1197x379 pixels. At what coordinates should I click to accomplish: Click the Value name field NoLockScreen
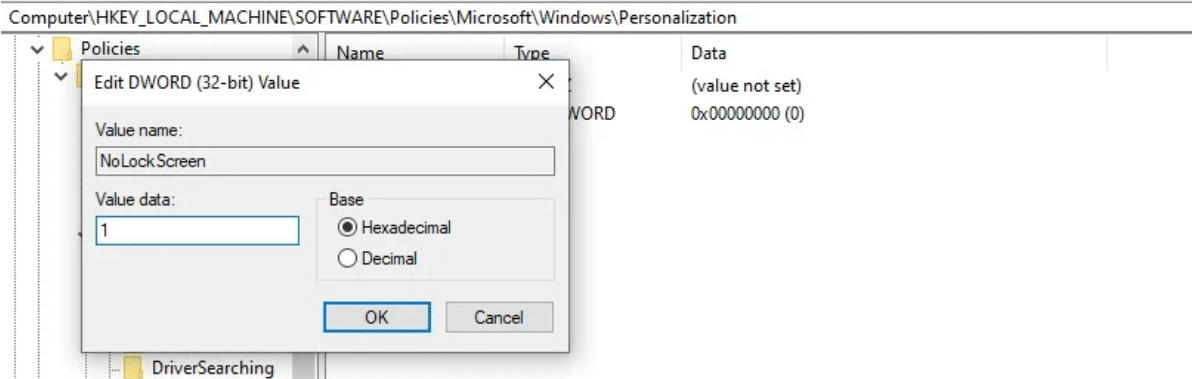(324, 161)
